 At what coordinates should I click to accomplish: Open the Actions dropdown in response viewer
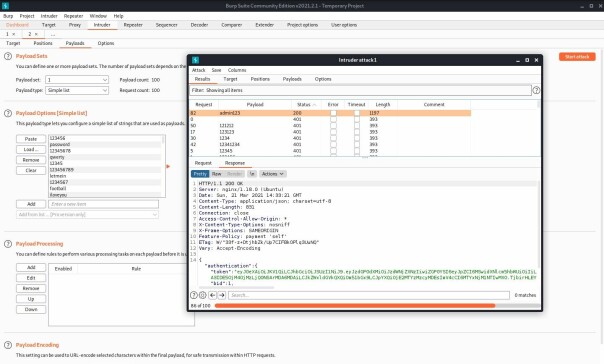(x=273, y=174)
